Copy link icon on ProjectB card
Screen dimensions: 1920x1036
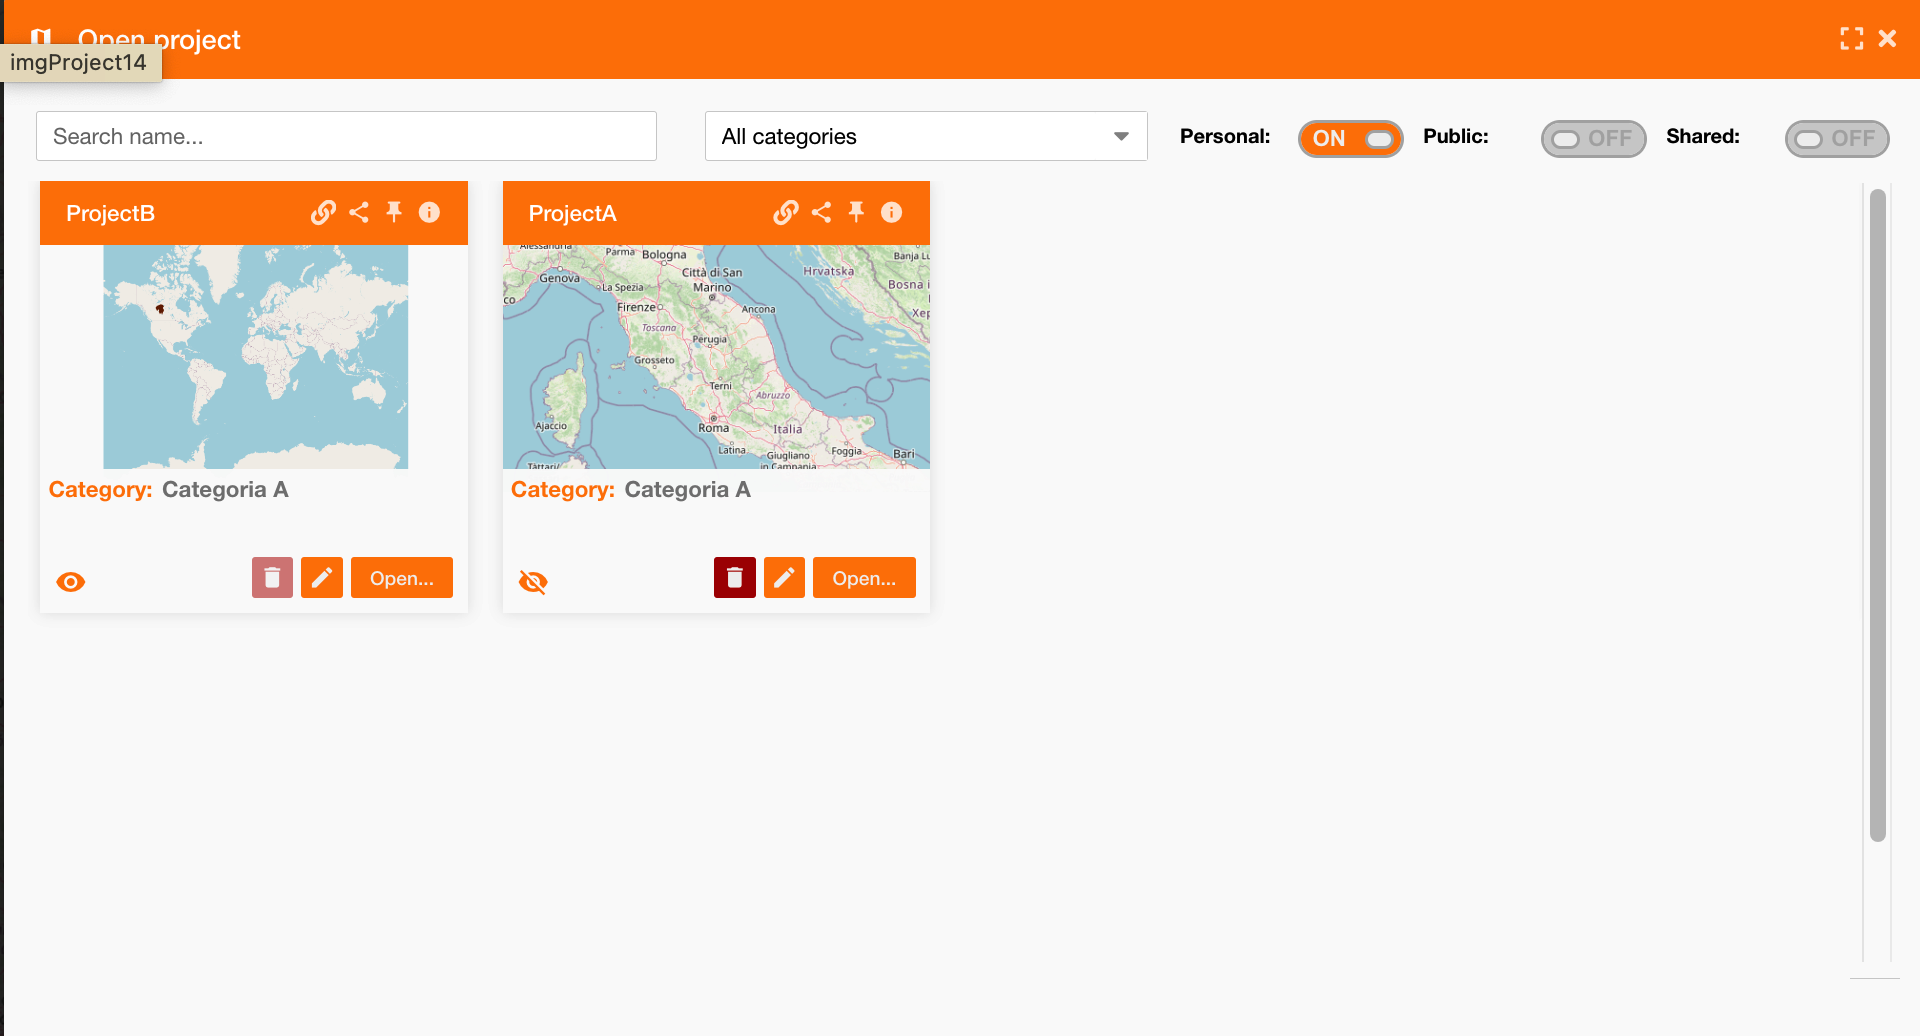click(323, 212)
